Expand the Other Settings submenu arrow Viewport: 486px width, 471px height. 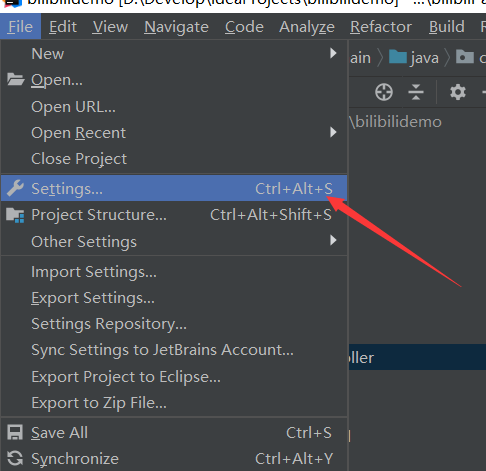click(333, 240)
